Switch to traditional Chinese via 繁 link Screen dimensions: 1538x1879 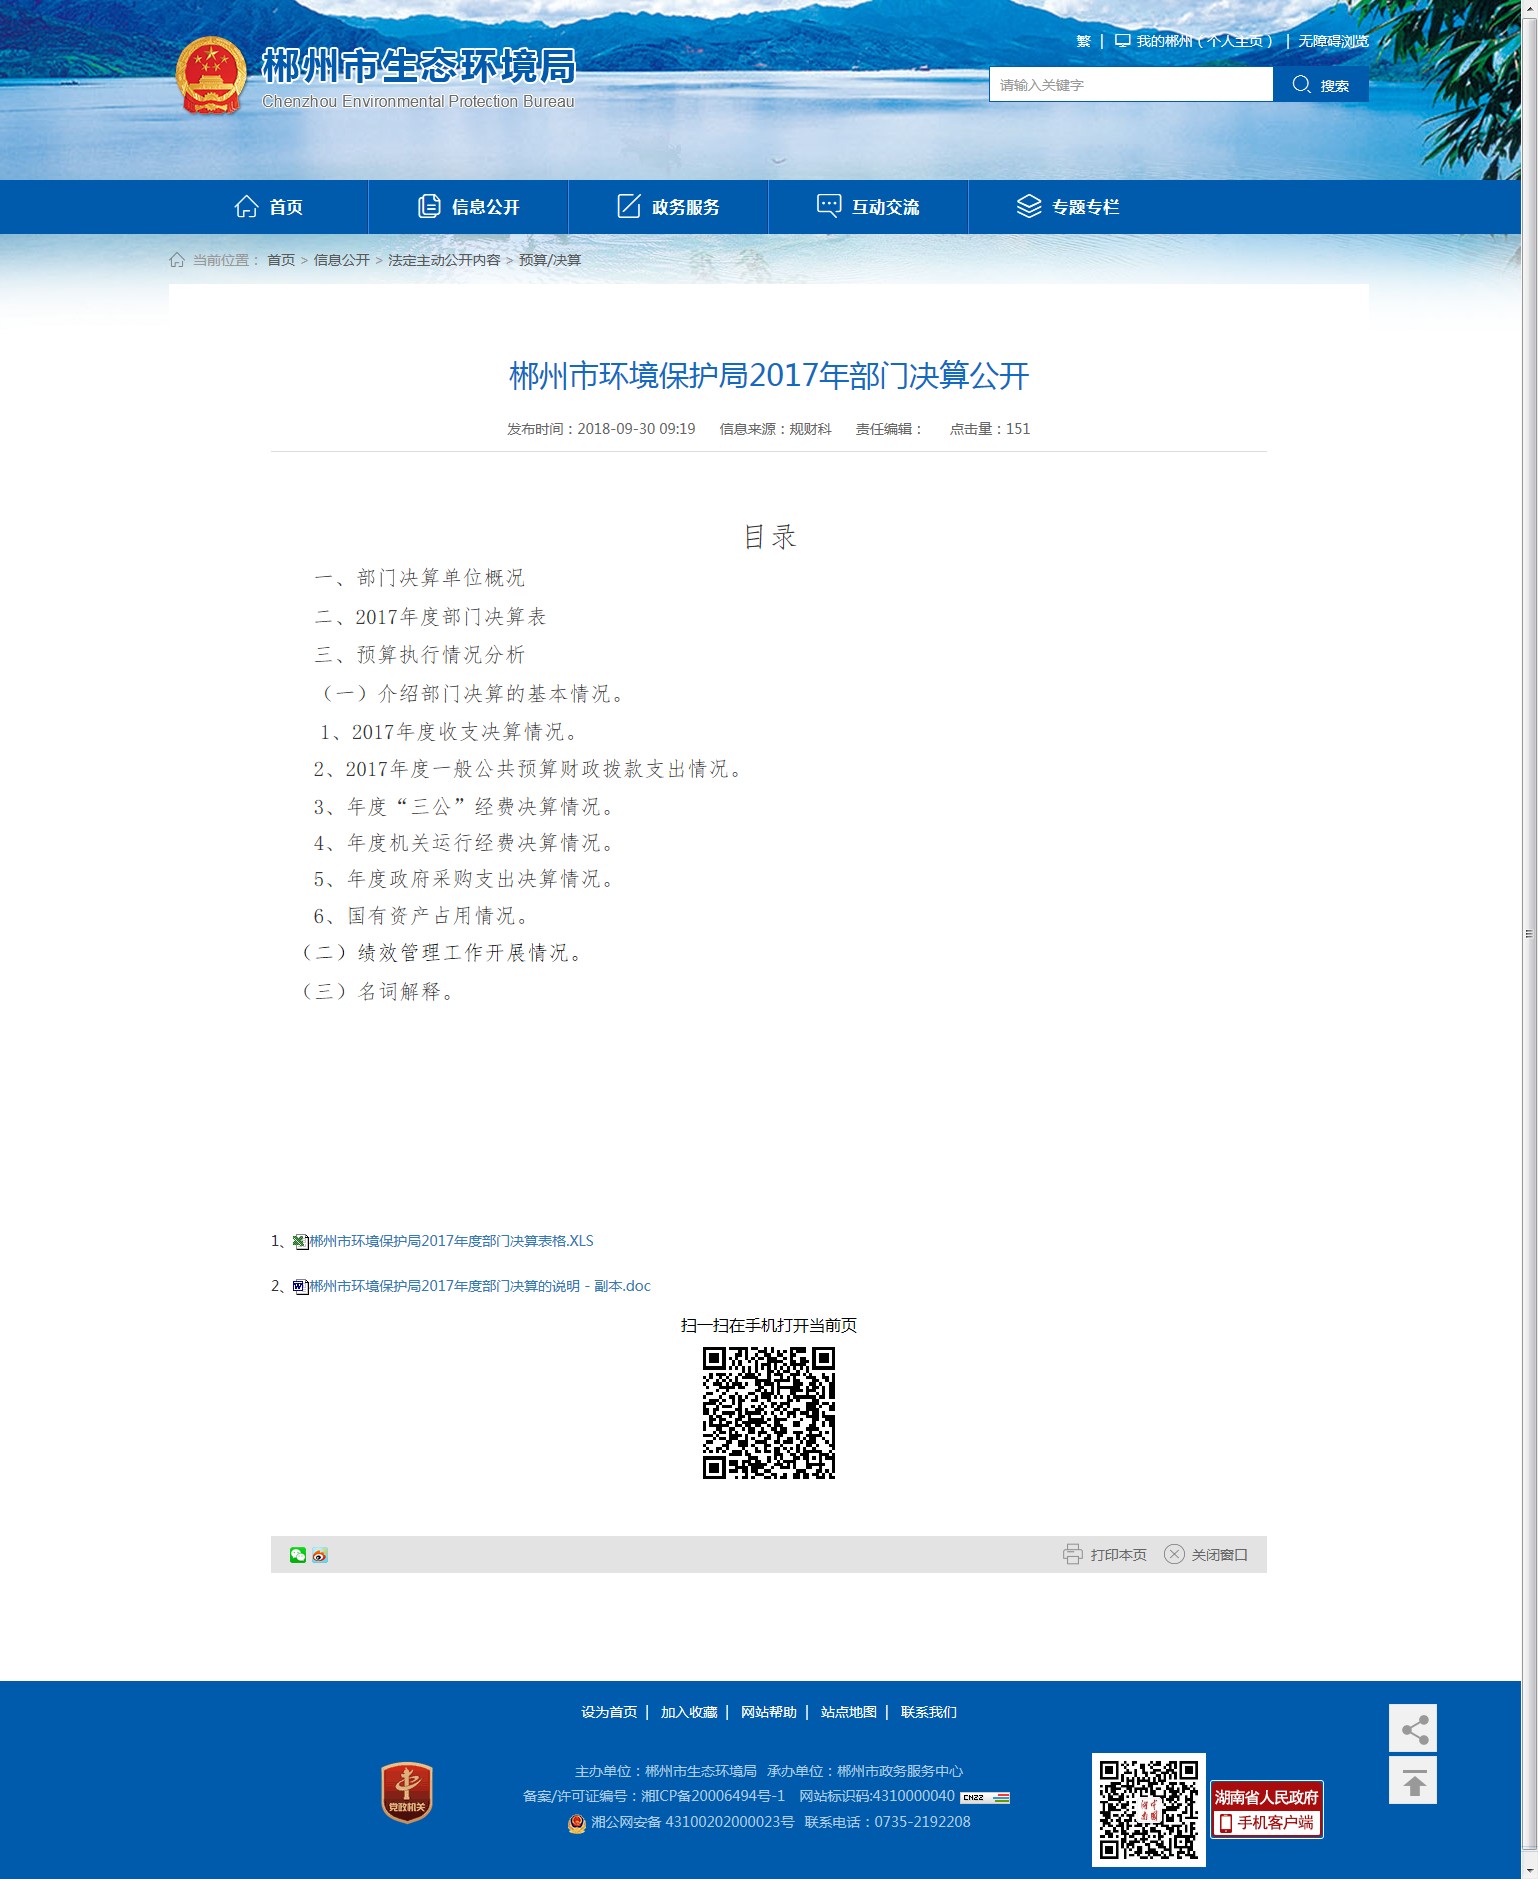[1083, 41]
